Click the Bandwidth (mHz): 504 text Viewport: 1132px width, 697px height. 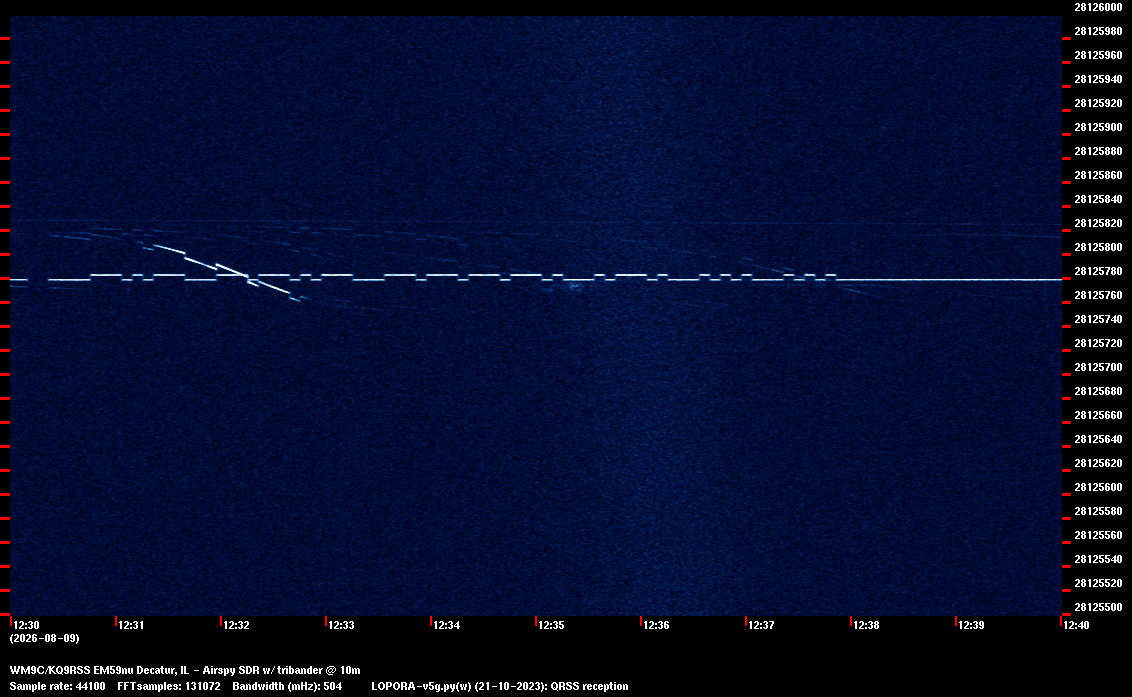pos(287,686)
